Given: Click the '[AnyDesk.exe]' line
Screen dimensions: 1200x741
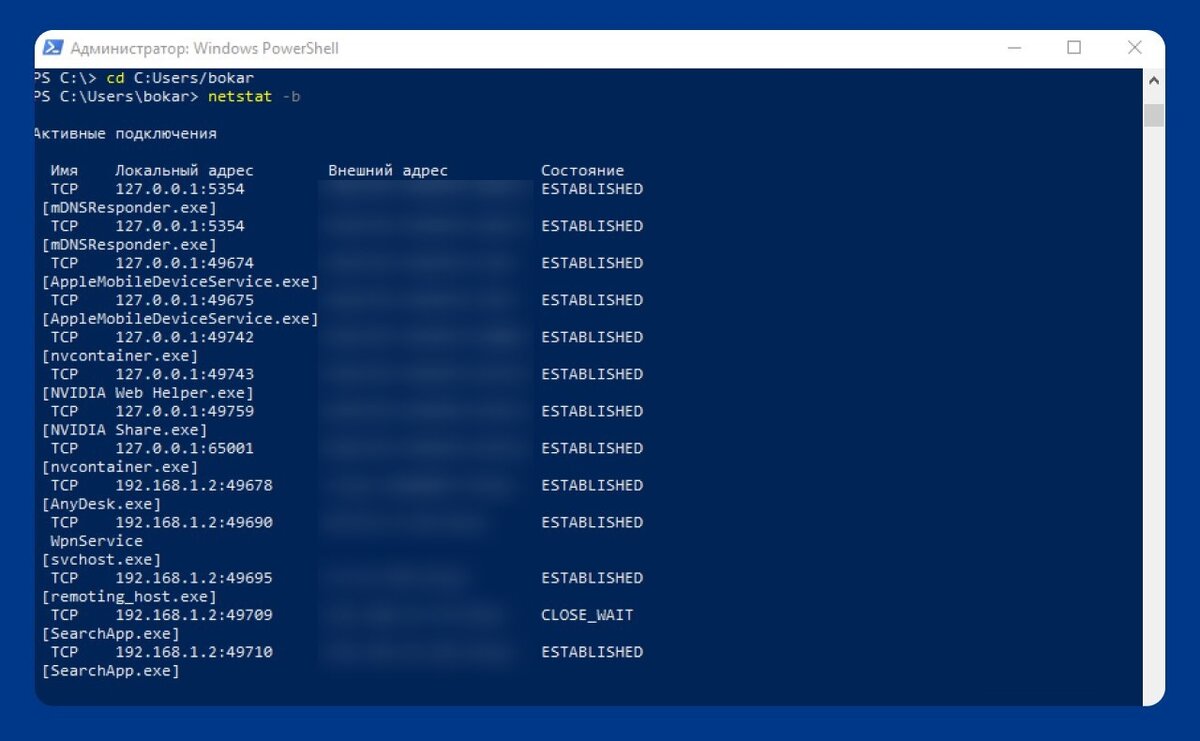Looking at the screenshot, I should (102, 504).
